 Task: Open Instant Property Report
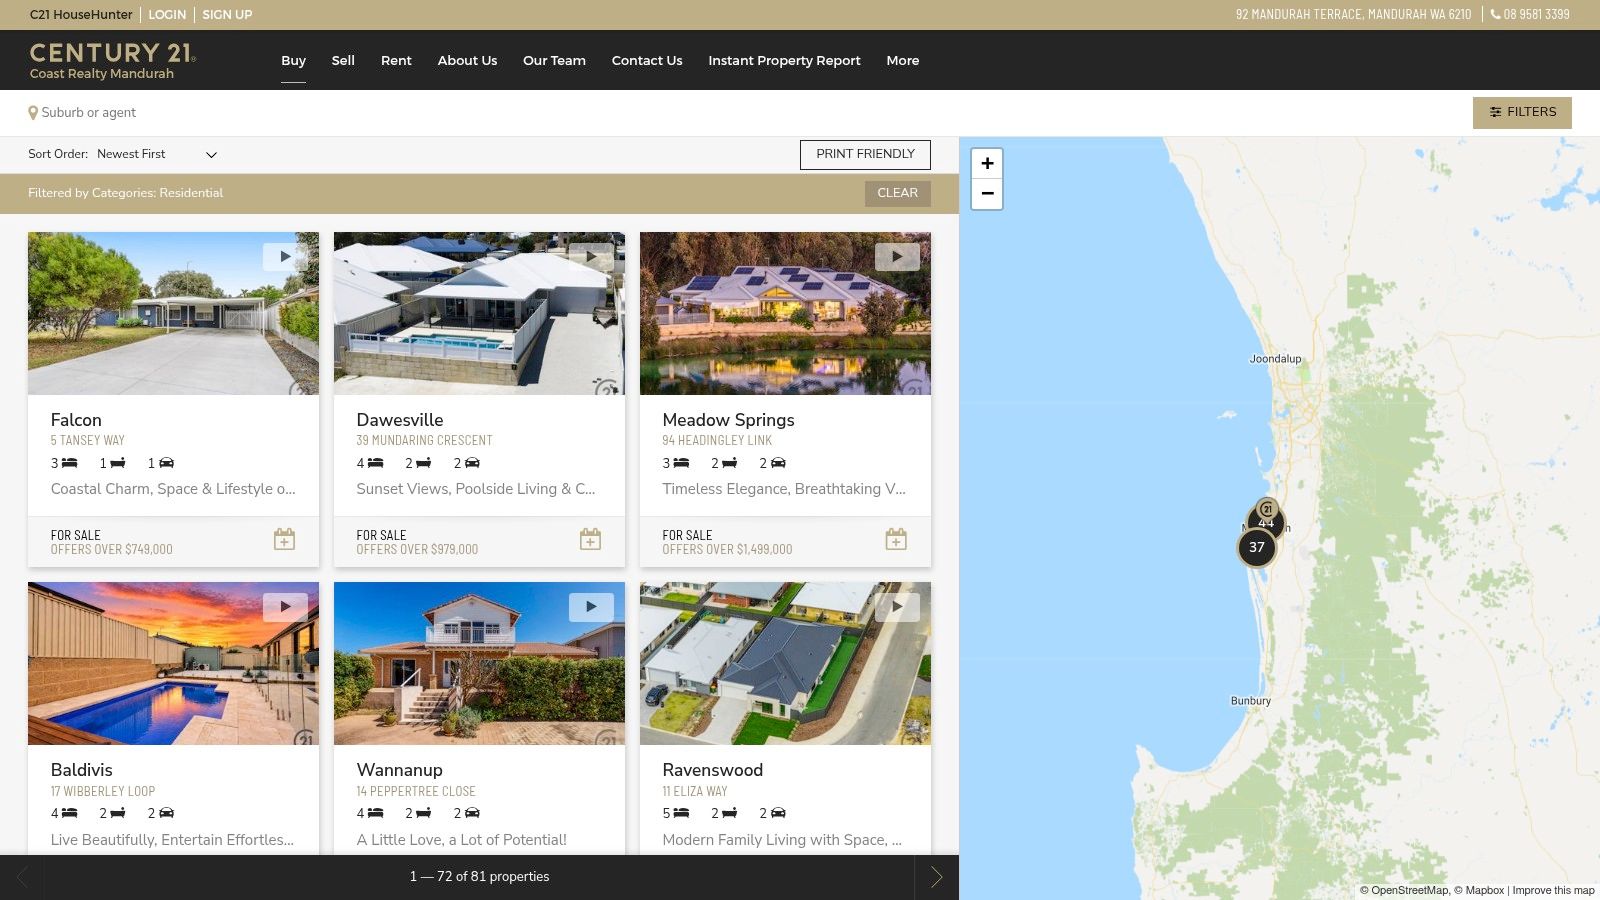[x=784, y=60]
